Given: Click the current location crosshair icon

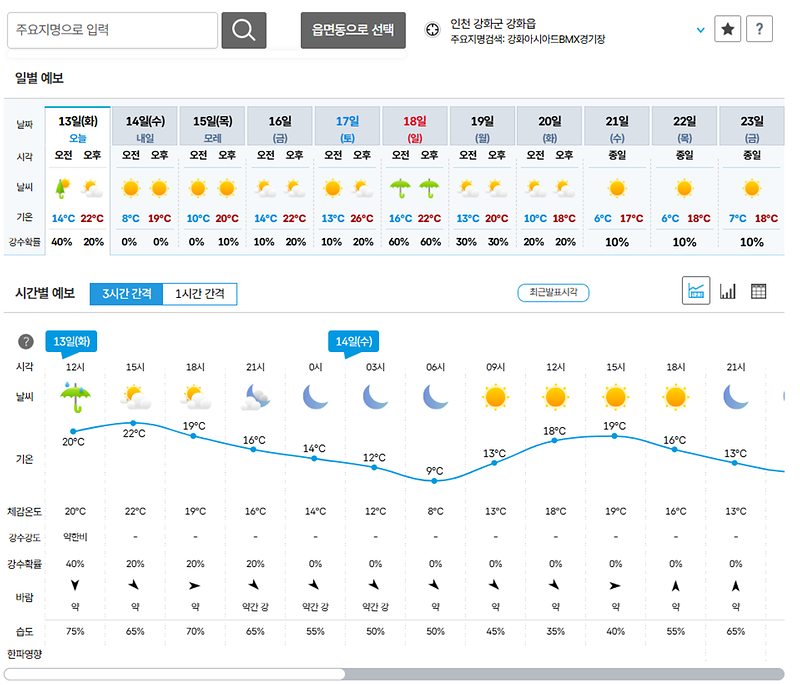Looking at the screenshot, I should [432, 30].
